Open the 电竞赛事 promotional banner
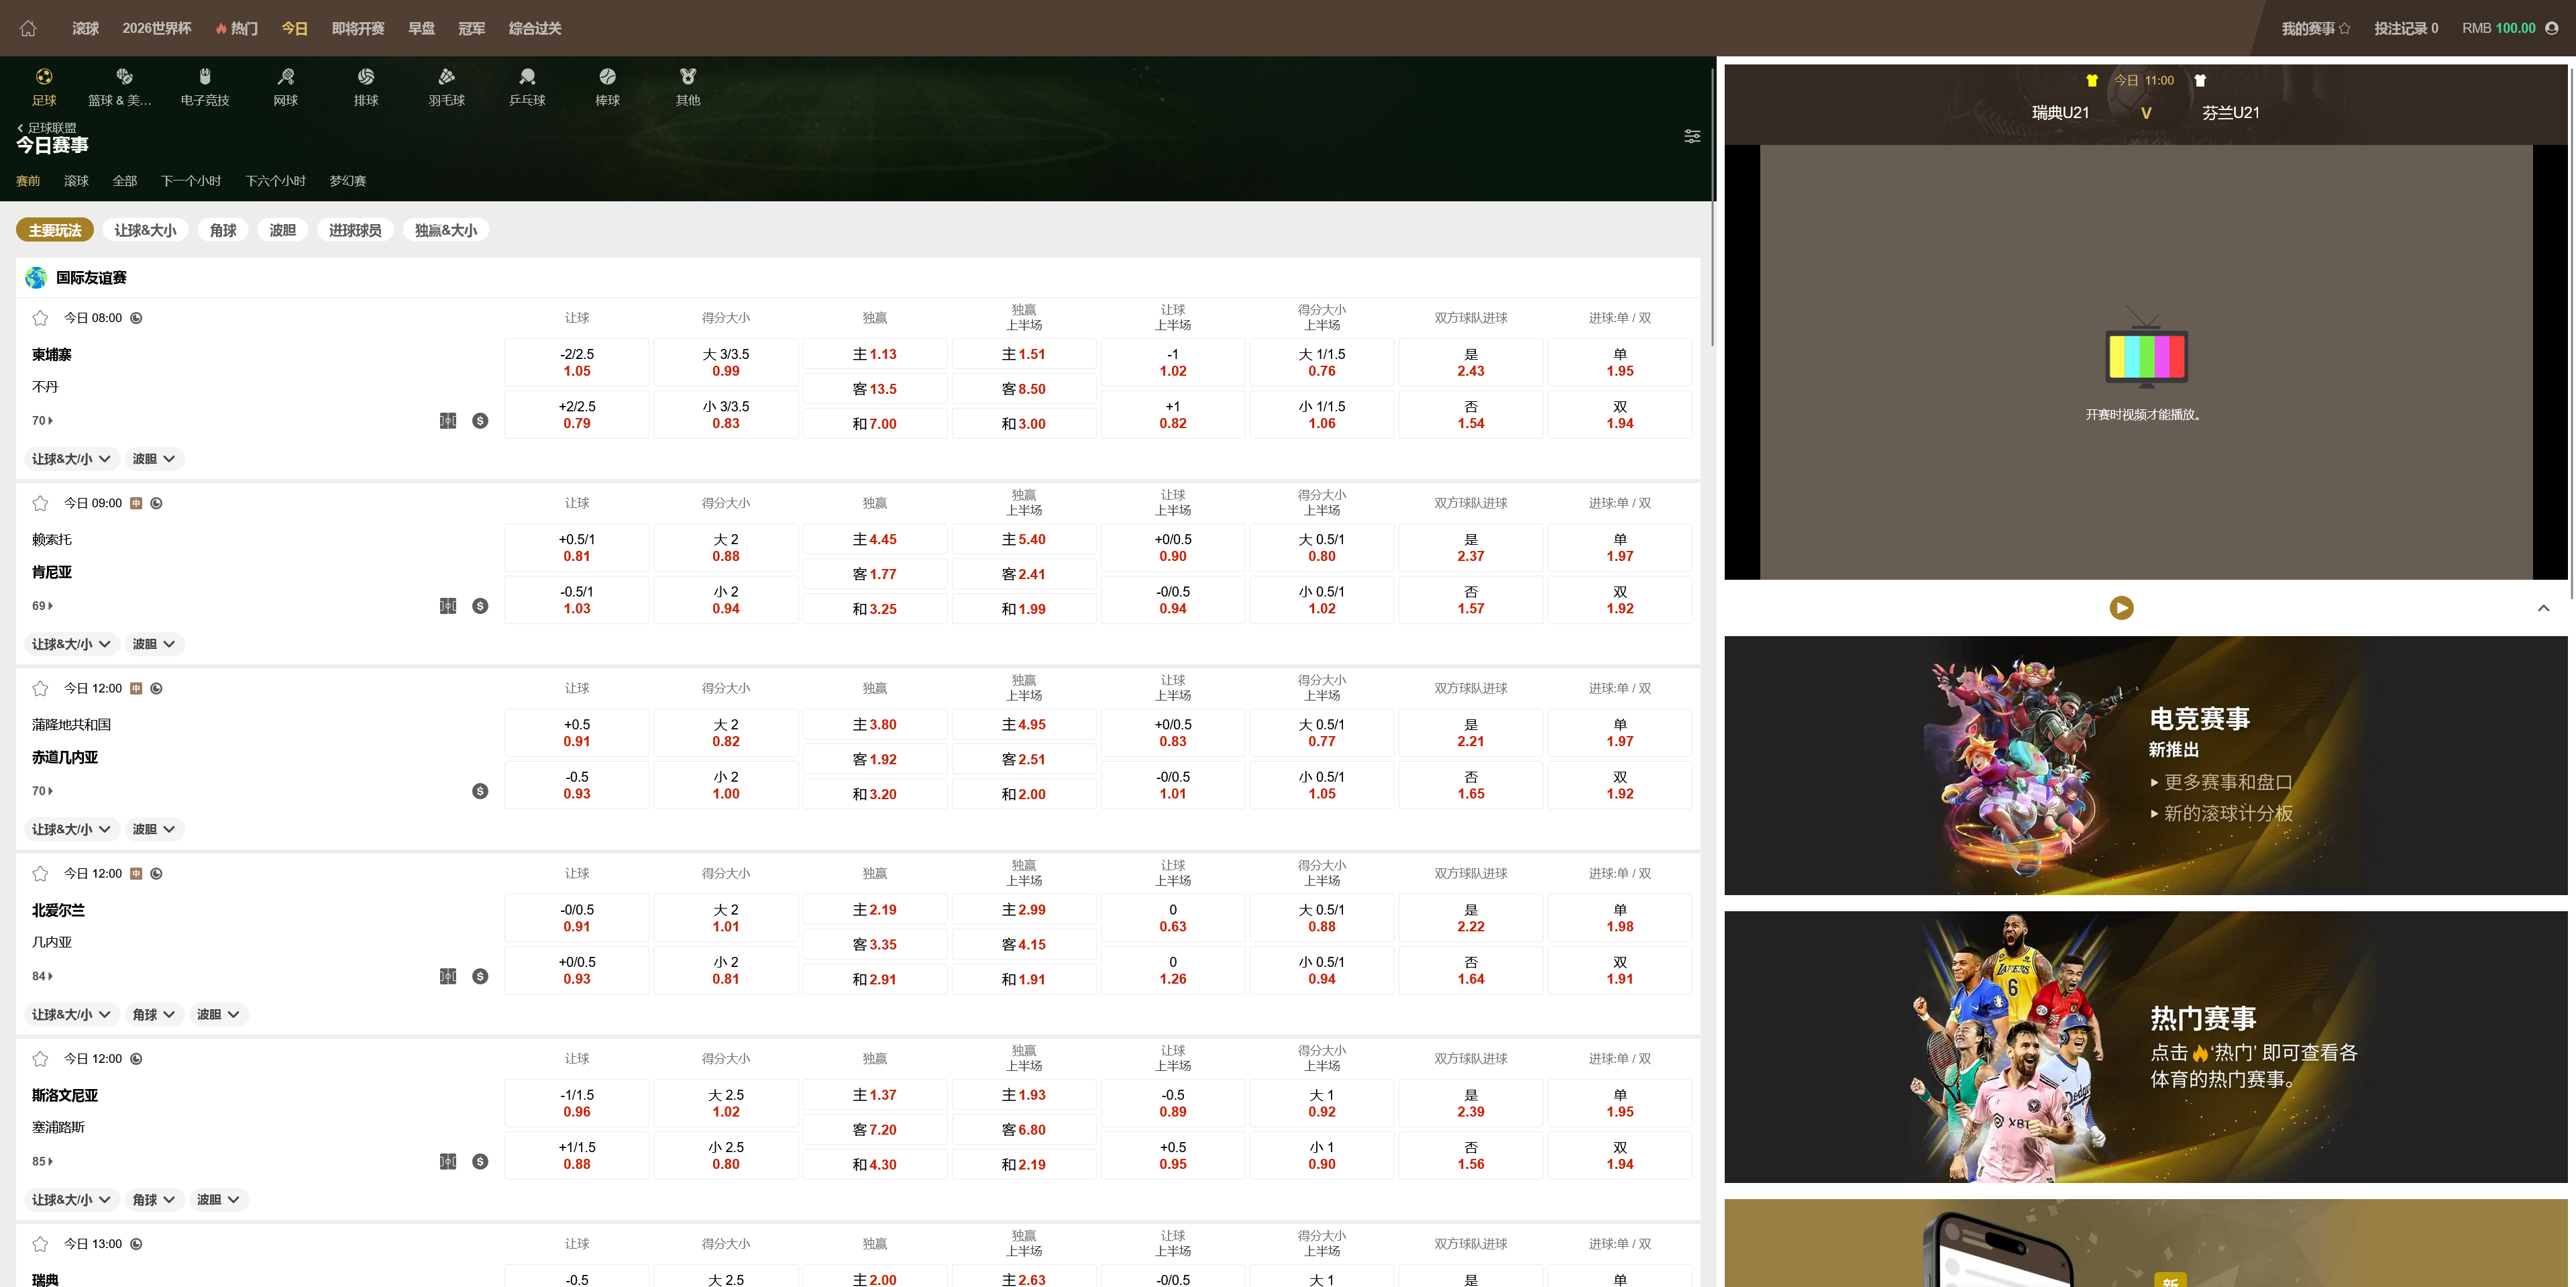Image resolution: width=2576 pixels, height=1287 pixels. 2145,765
